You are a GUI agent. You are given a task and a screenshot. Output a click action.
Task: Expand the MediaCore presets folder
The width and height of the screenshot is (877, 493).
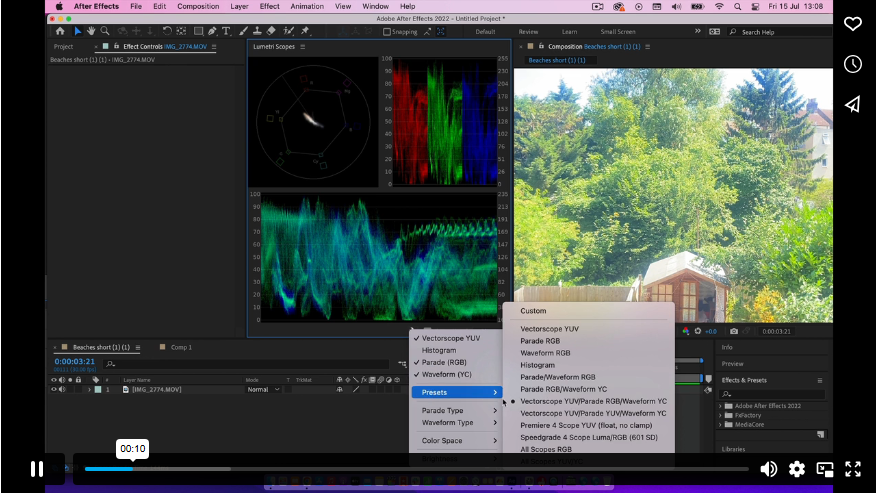coord(720,425)
